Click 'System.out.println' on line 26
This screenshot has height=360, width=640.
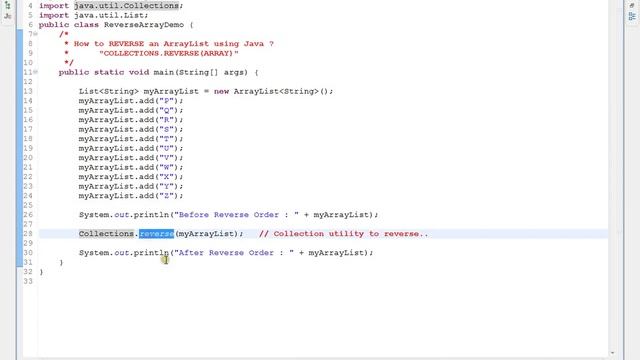tap(124, 215)
